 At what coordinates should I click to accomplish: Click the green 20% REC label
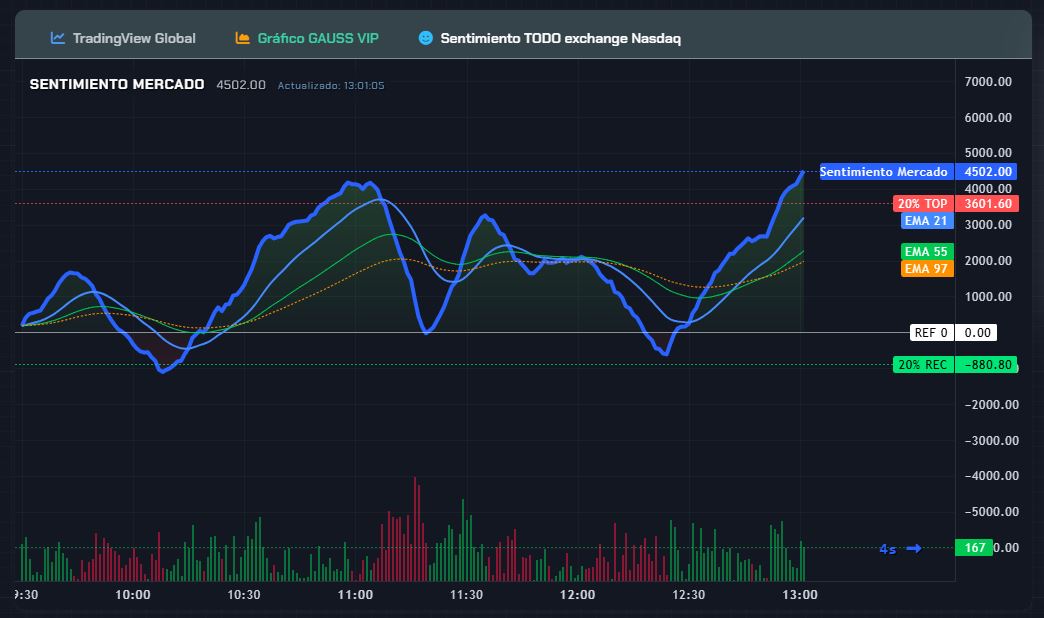(x=922, y=365)
